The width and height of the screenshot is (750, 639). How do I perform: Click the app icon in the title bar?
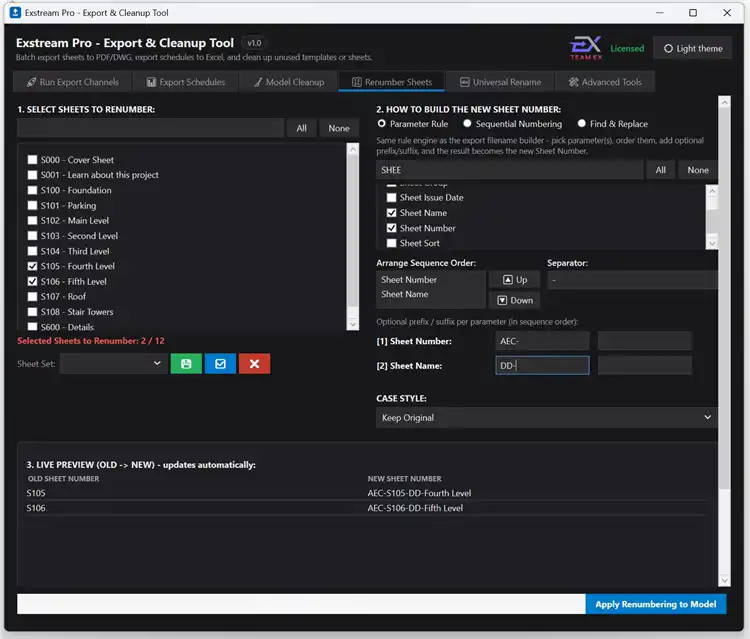15,12
